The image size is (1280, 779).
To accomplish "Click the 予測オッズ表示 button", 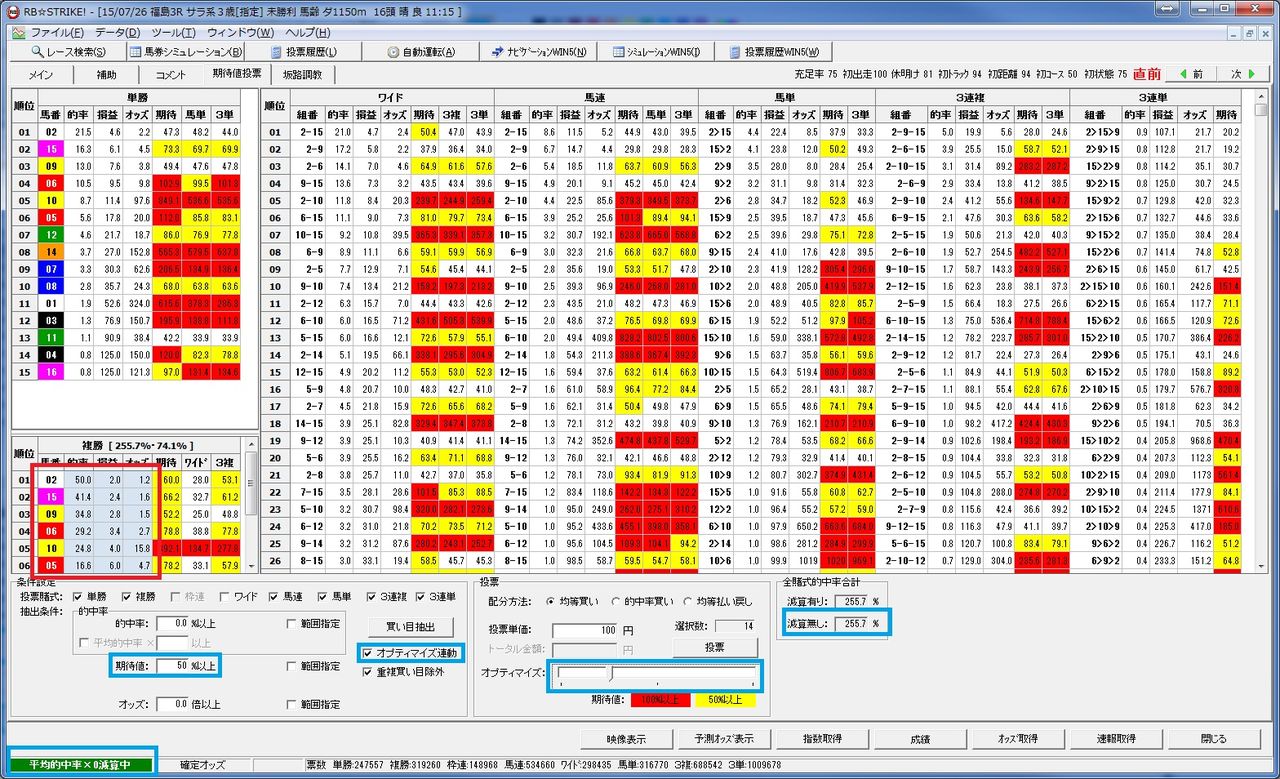I will (x=725, y=739).
